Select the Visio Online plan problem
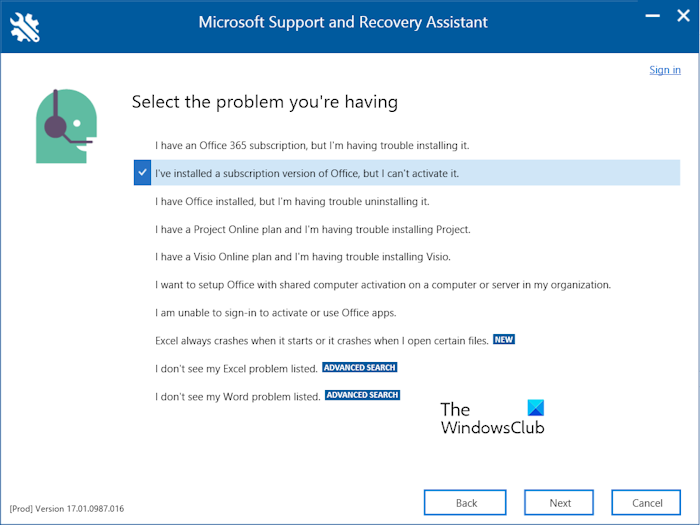This screenshot has width=700, height=525. (x=303, y=257)
